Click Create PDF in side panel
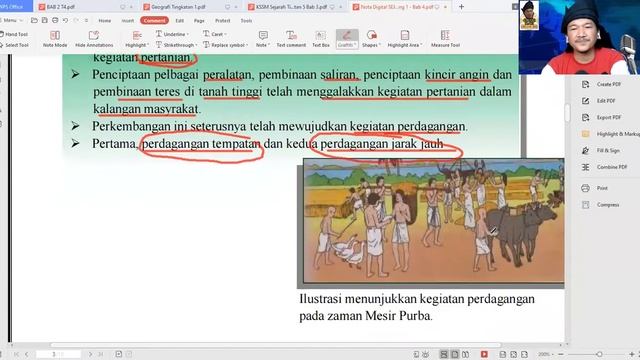Viewport: 640px width, 360px height. (x=602, y=84)
